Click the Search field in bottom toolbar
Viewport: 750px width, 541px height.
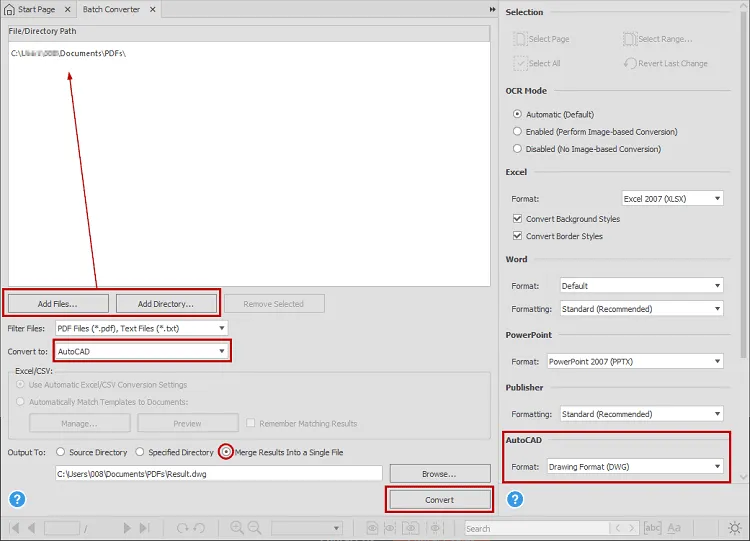[537, 528]
